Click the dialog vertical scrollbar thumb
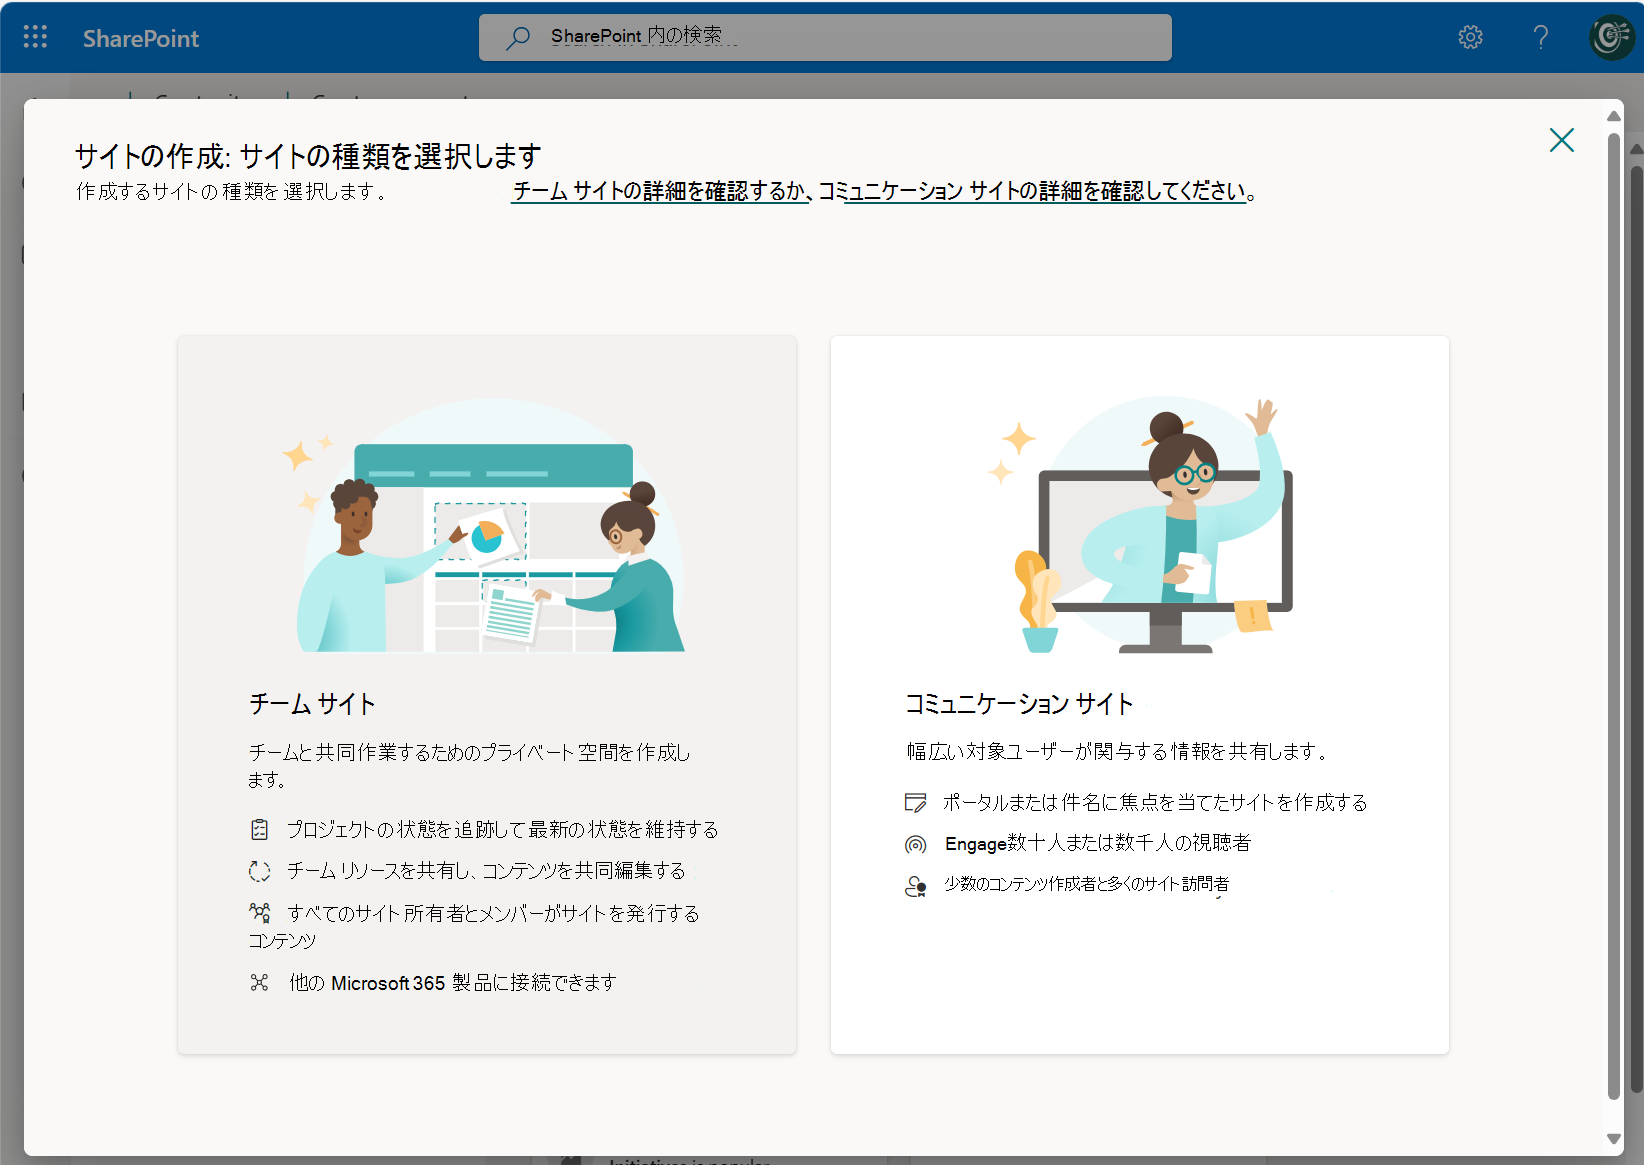Image resolution: width=1644 pixels, height=1165 pixels. 1613,615
